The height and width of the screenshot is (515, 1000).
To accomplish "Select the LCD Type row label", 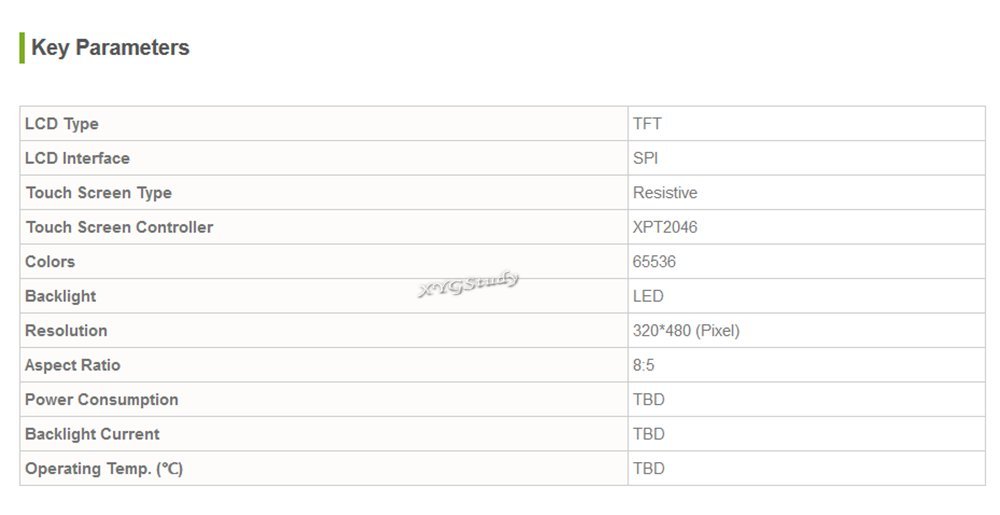I will tap(61, 124).
